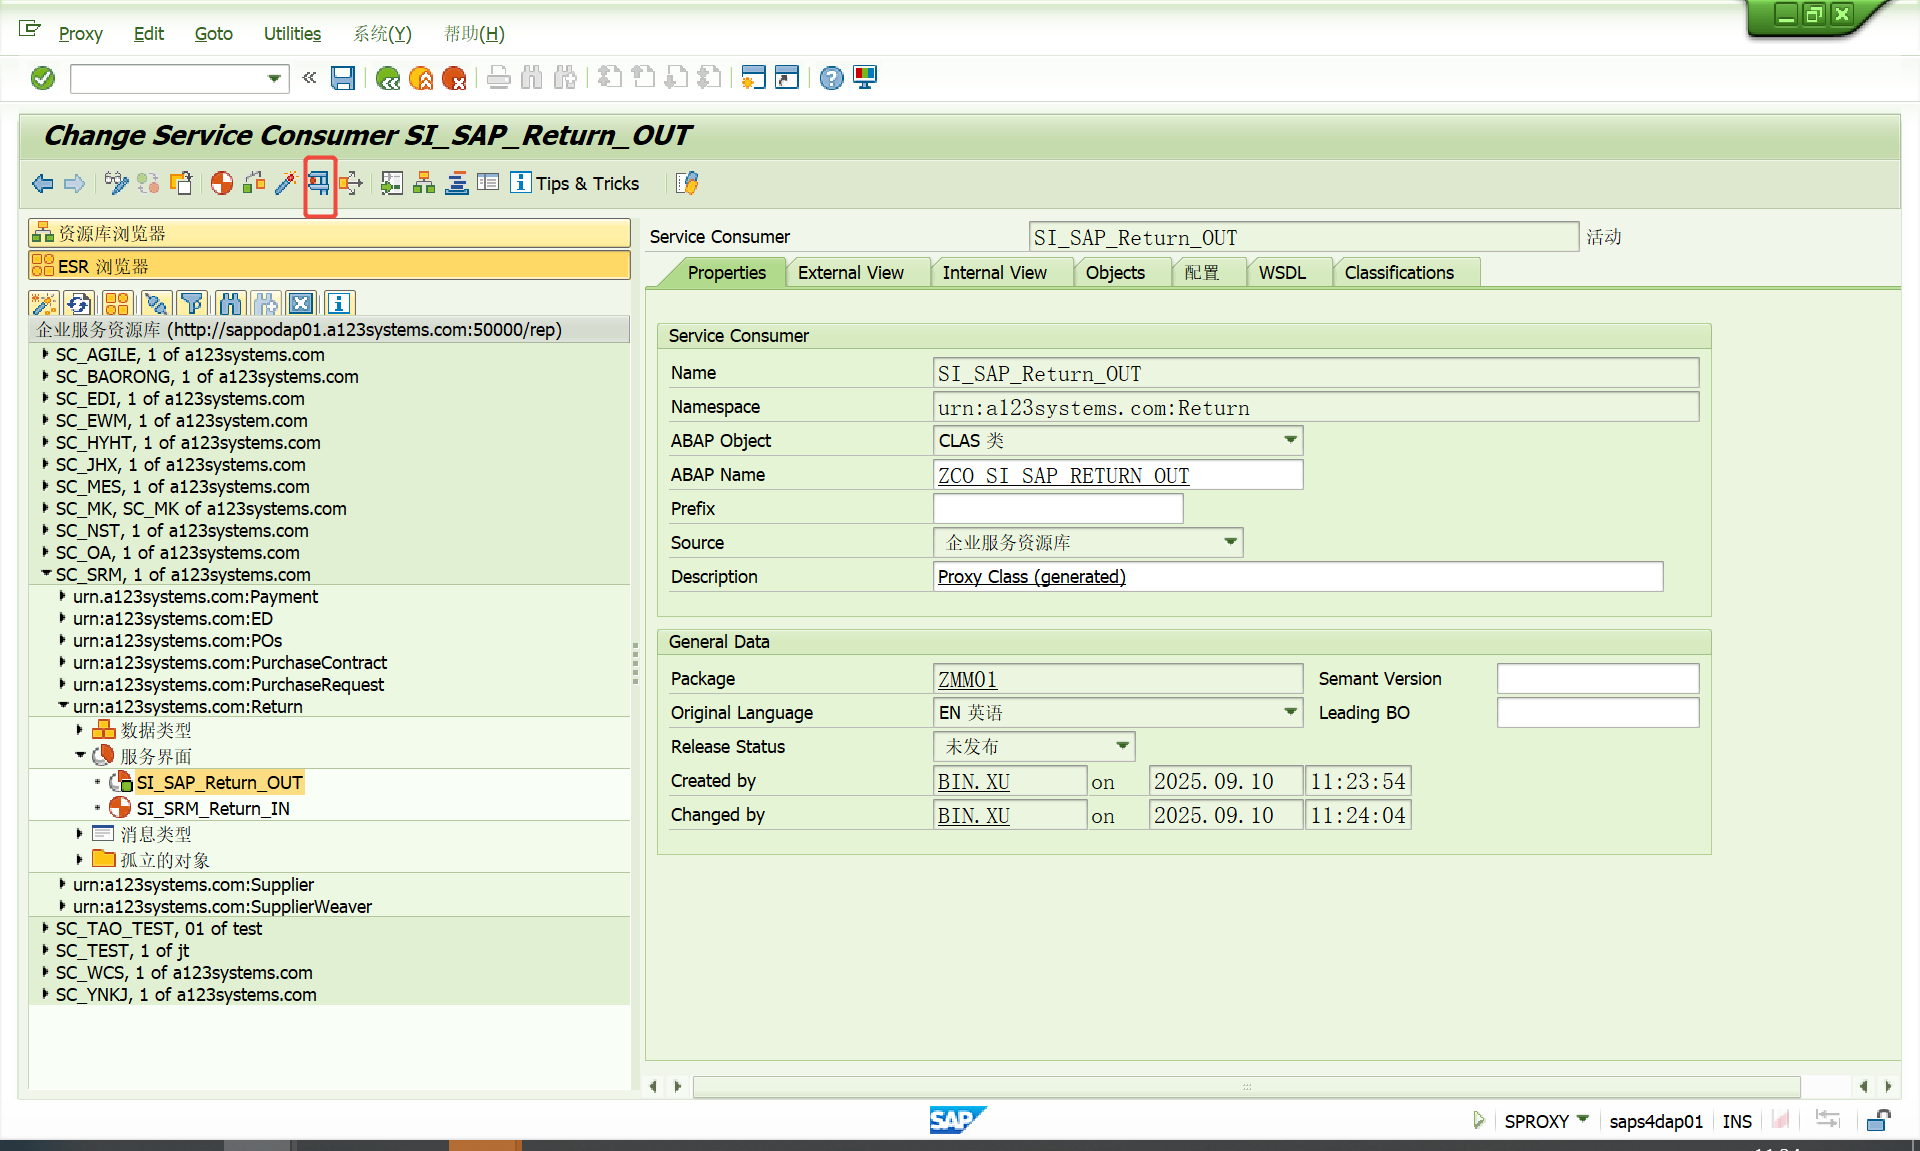Click the Proxy Class (generated) description

[x=1031, y=577]
